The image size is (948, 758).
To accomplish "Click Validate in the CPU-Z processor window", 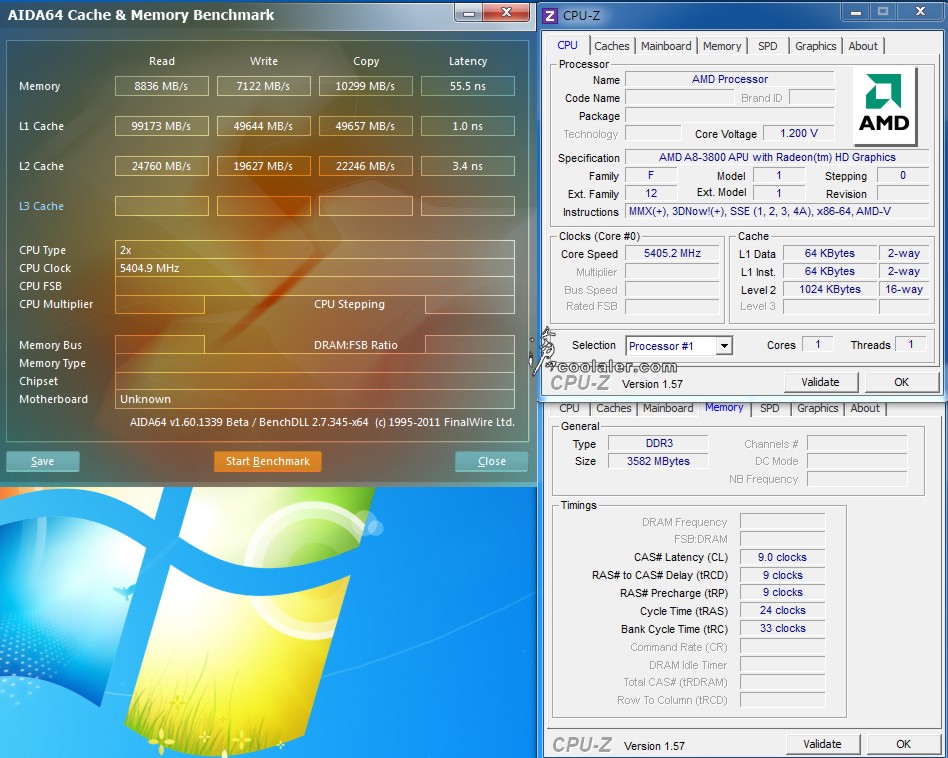I will [820, 382].
